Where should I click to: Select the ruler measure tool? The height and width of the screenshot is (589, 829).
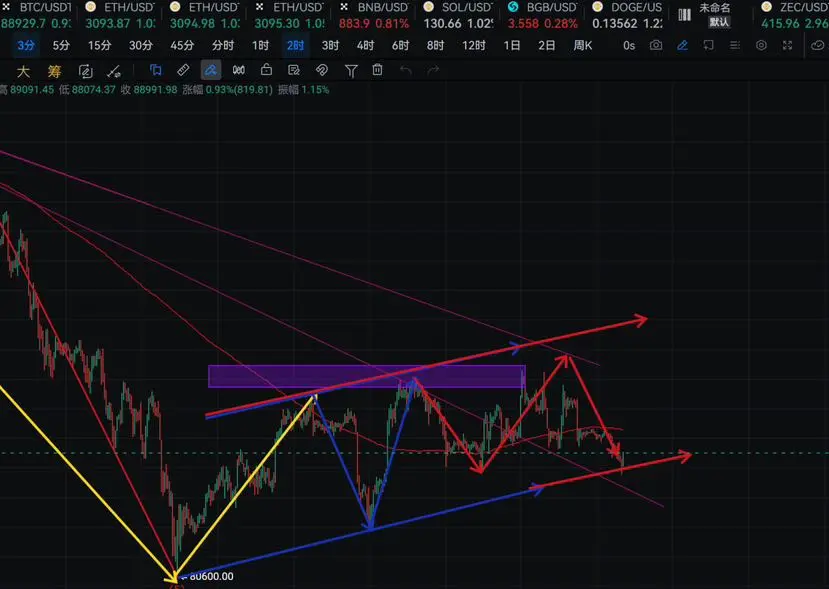pyautogui.click(x=183, y=70)
